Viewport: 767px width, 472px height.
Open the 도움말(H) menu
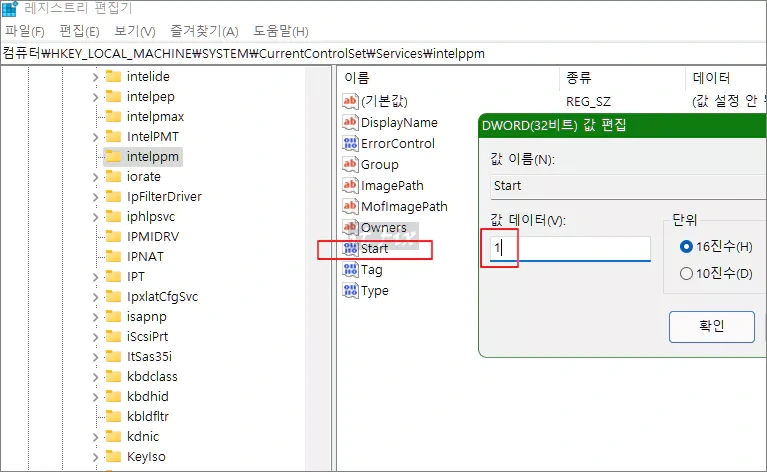pyautogui.click(x=280, y=31)
